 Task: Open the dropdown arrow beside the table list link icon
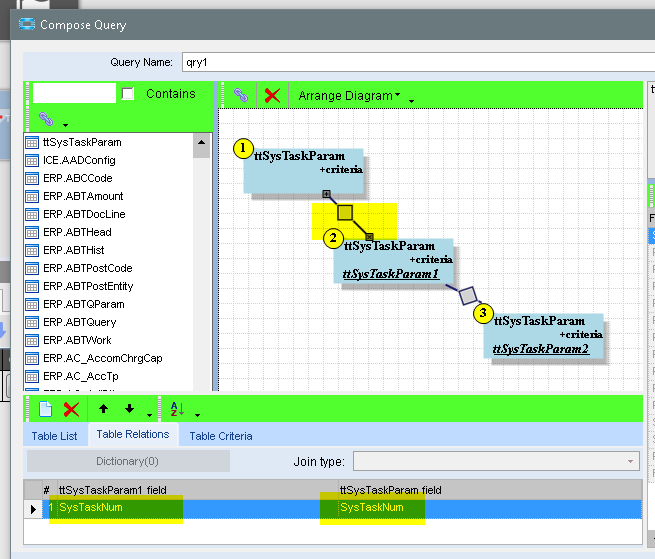click(x=65, y=125)
